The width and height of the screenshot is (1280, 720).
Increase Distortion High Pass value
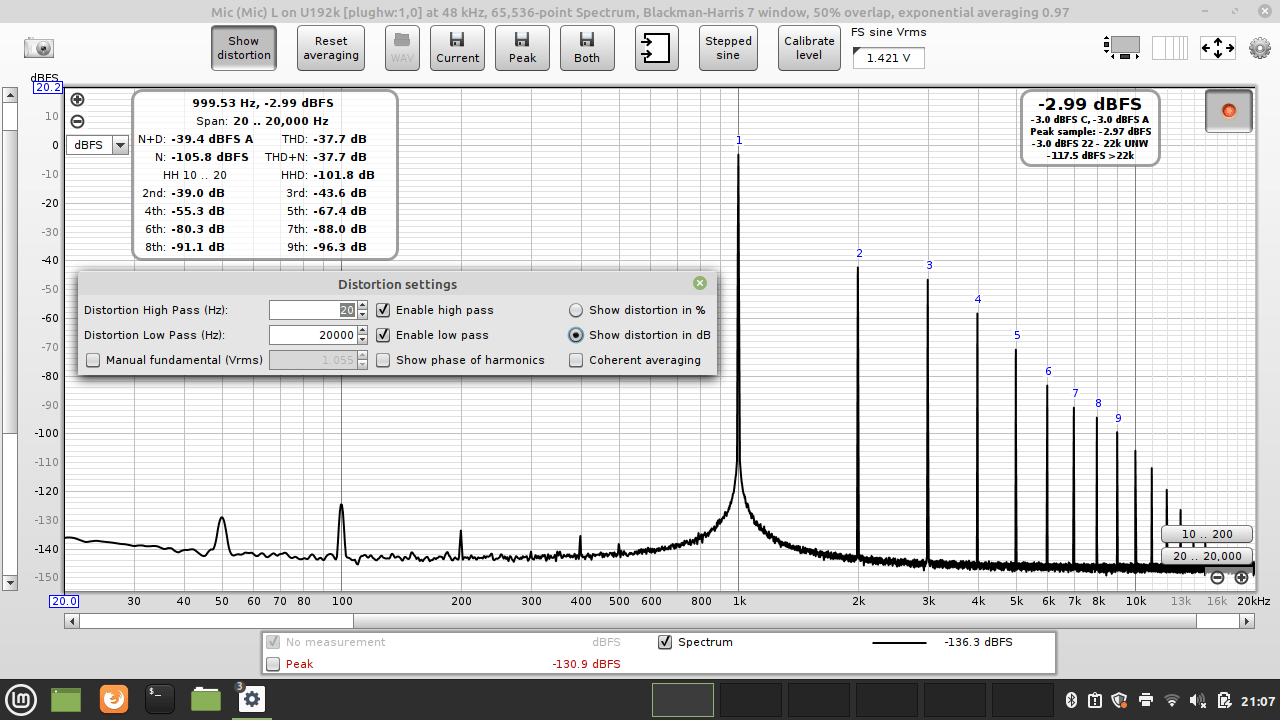(363, 305)
